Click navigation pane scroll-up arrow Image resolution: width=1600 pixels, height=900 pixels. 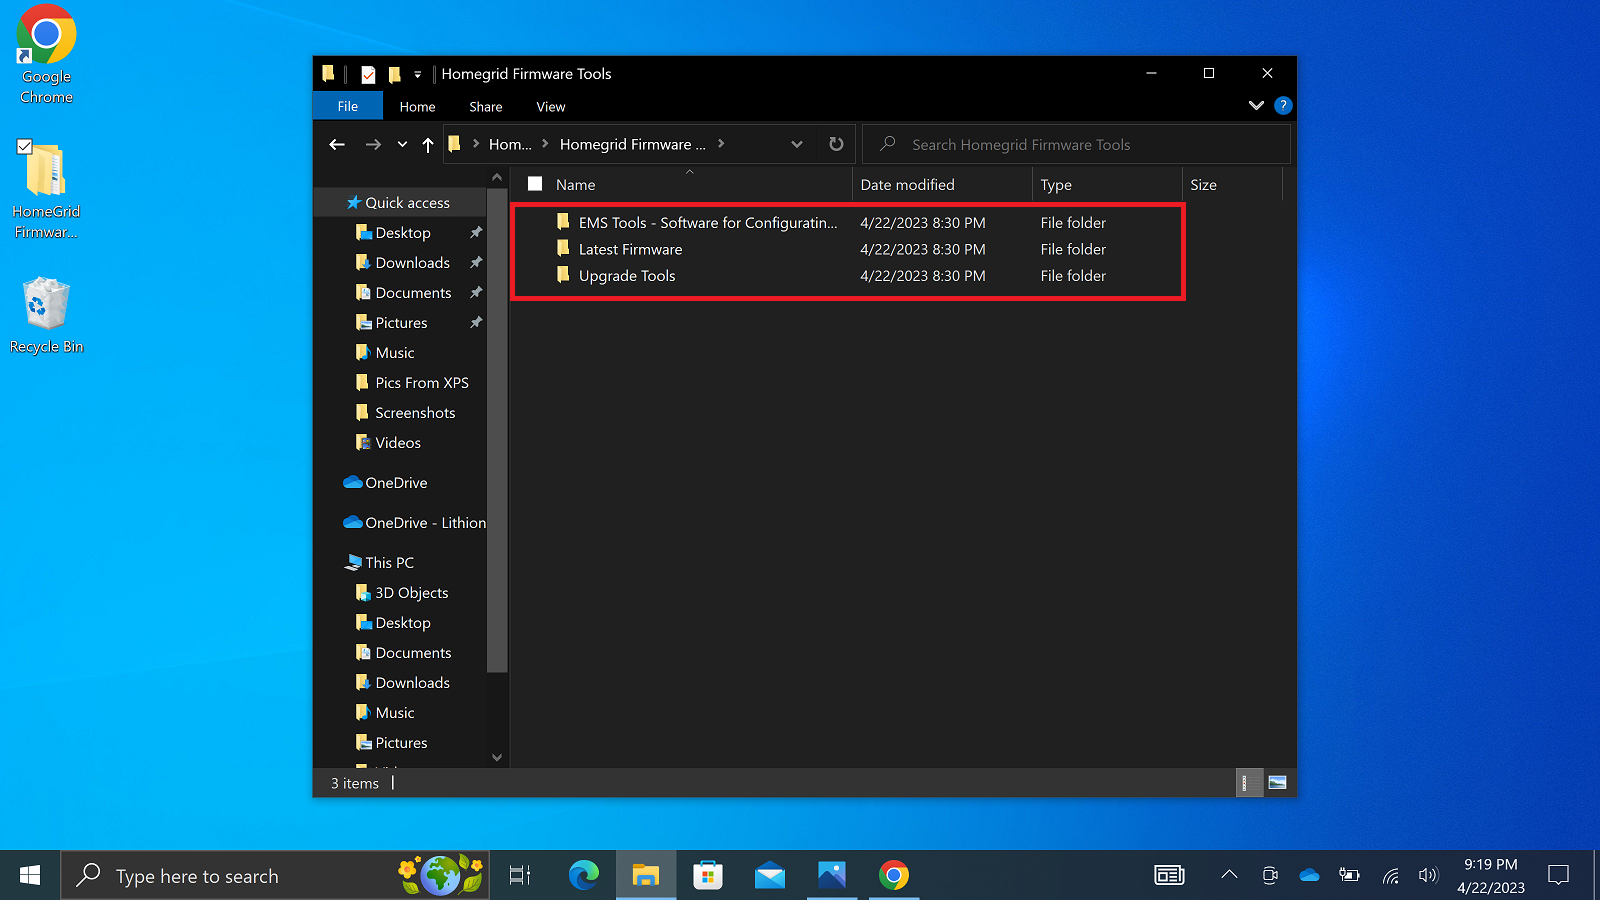point(497,177)
